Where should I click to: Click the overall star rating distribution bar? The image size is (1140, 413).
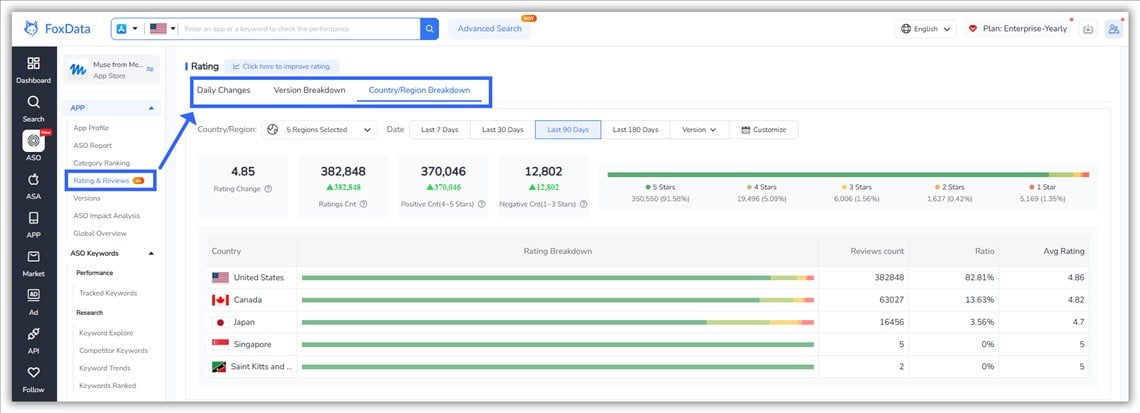pyautogui.click(x=848, y=175)
